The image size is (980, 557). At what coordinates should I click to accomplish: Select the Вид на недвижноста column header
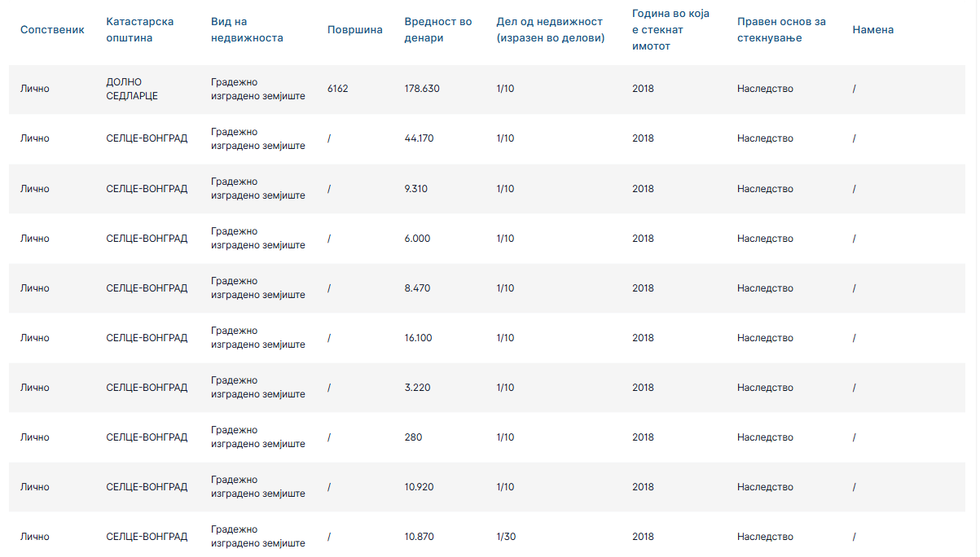[x=247, y=30]
